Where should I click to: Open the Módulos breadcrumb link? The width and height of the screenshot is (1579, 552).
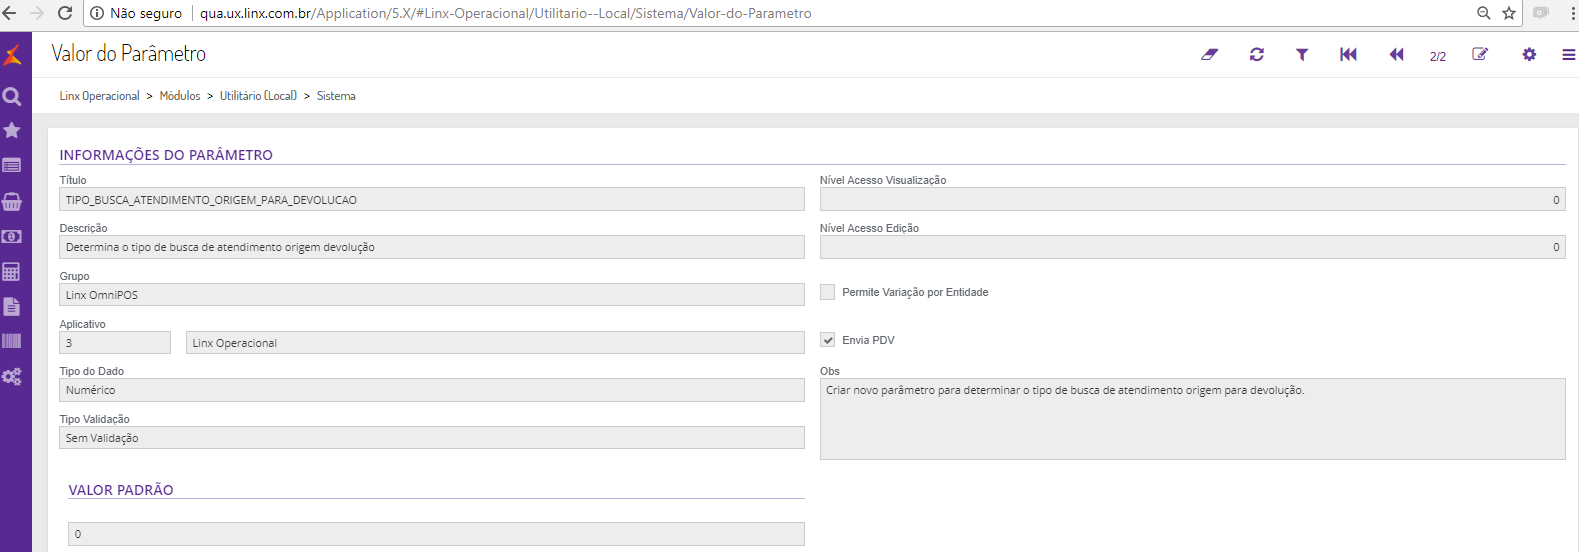(180, 96)
